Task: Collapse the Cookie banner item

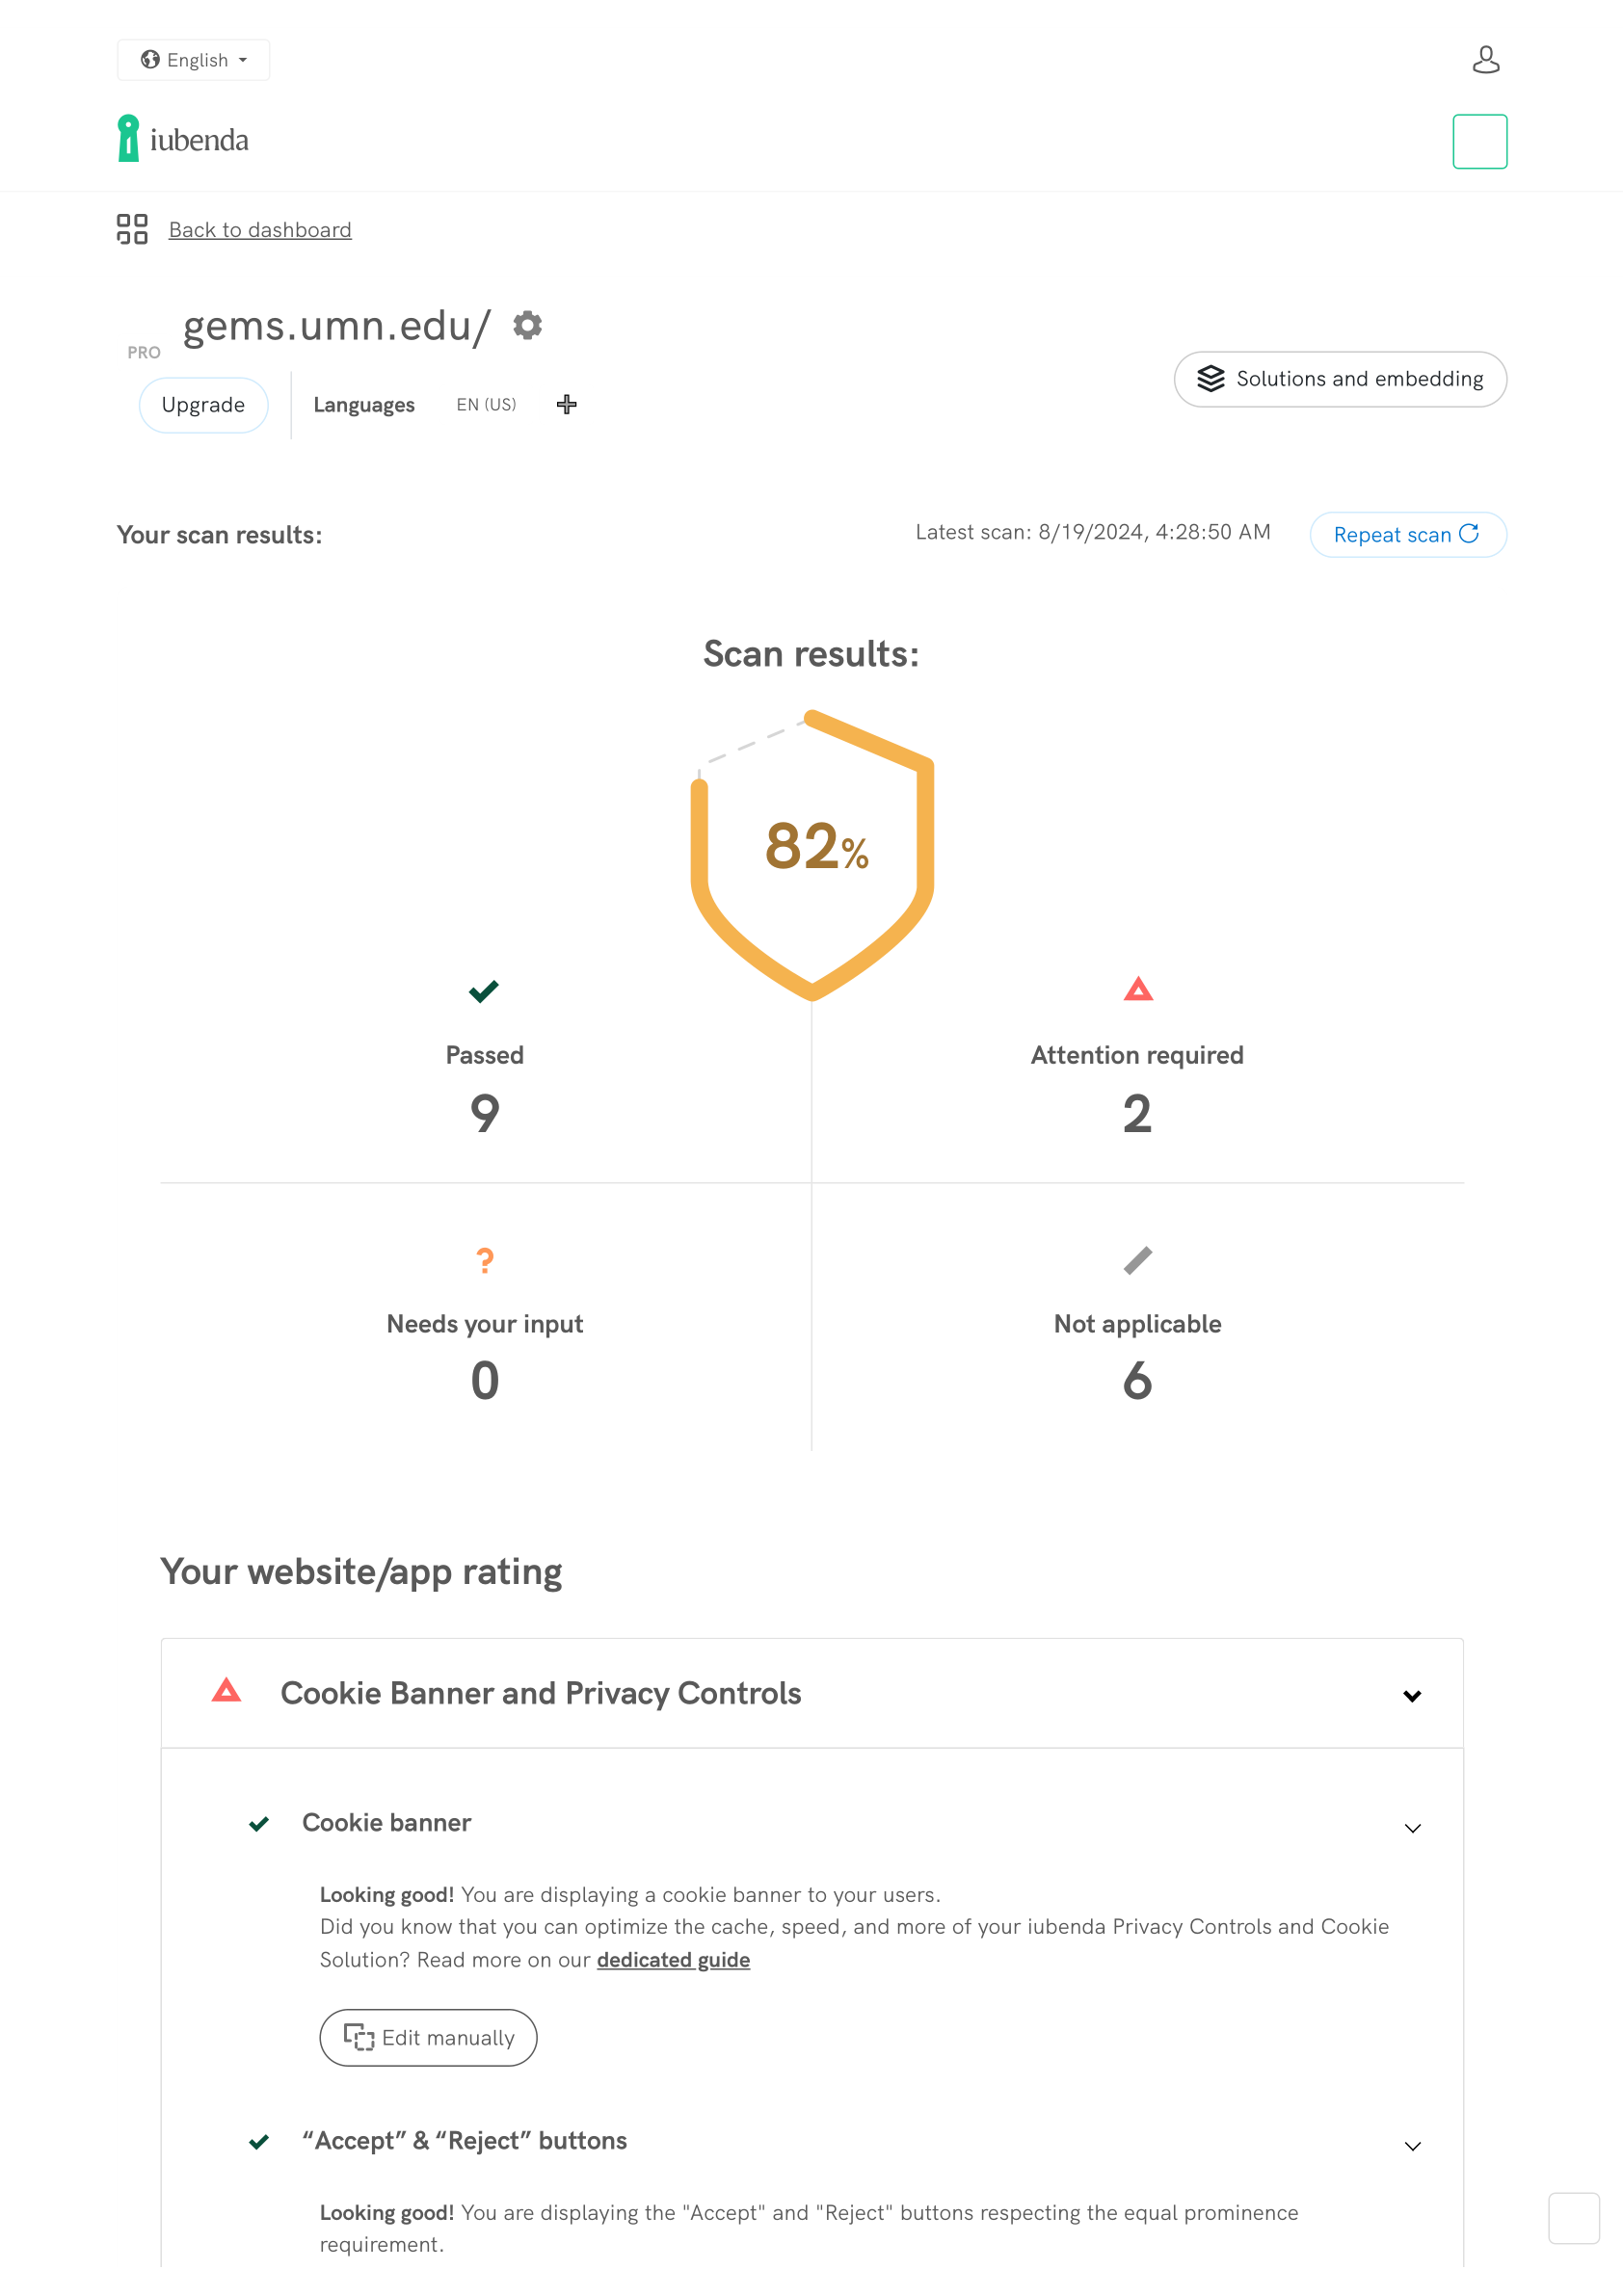Action: 1411,1827
